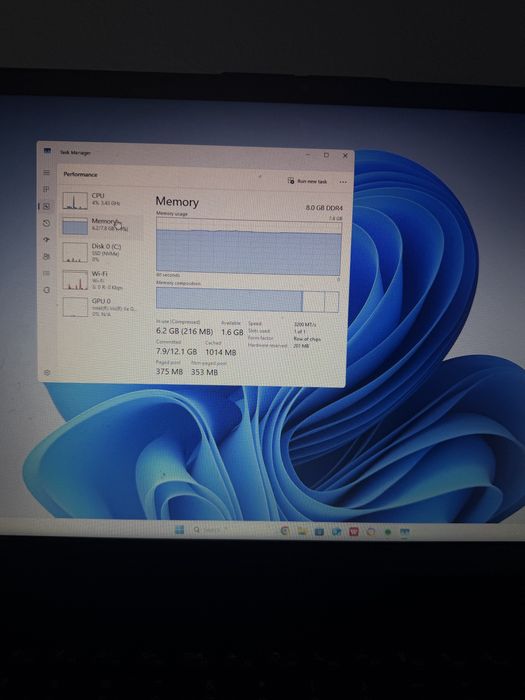Open App history page in sidebar
This screenshot has width=525, height=700.
(x=46, y=223)
